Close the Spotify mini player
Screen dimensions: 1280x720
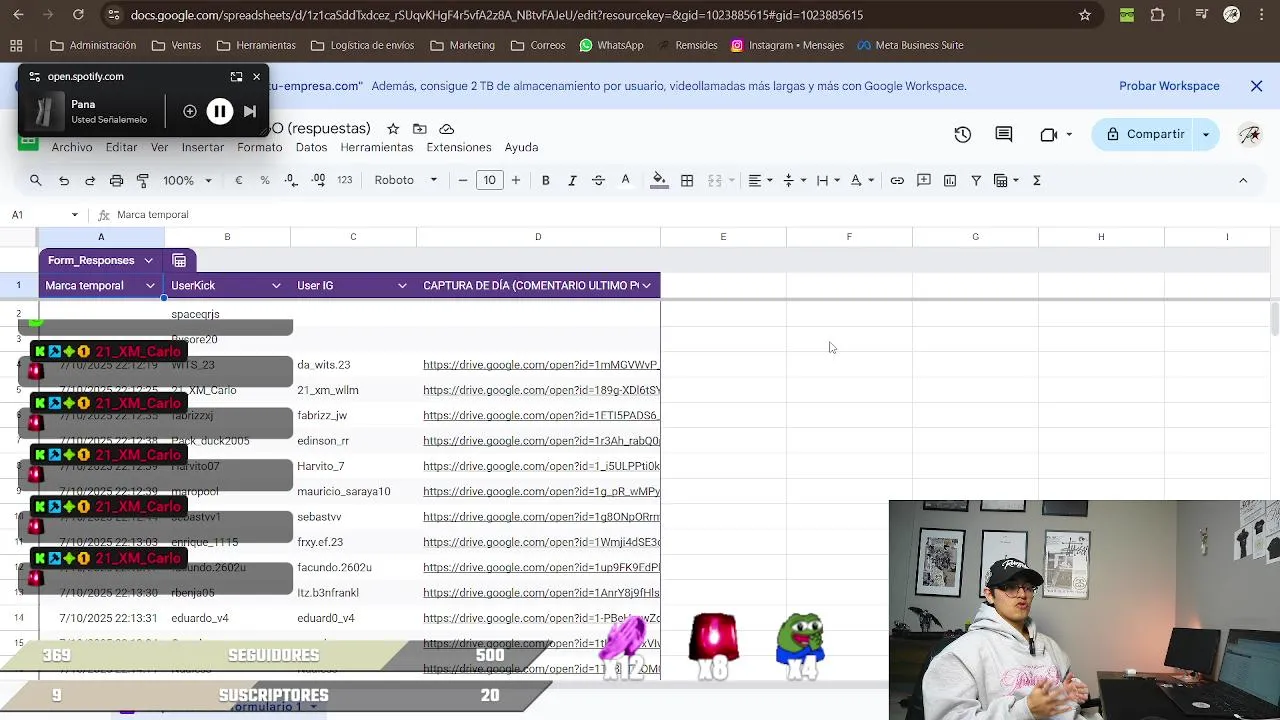pyautogui.click(x=256, y=76)
